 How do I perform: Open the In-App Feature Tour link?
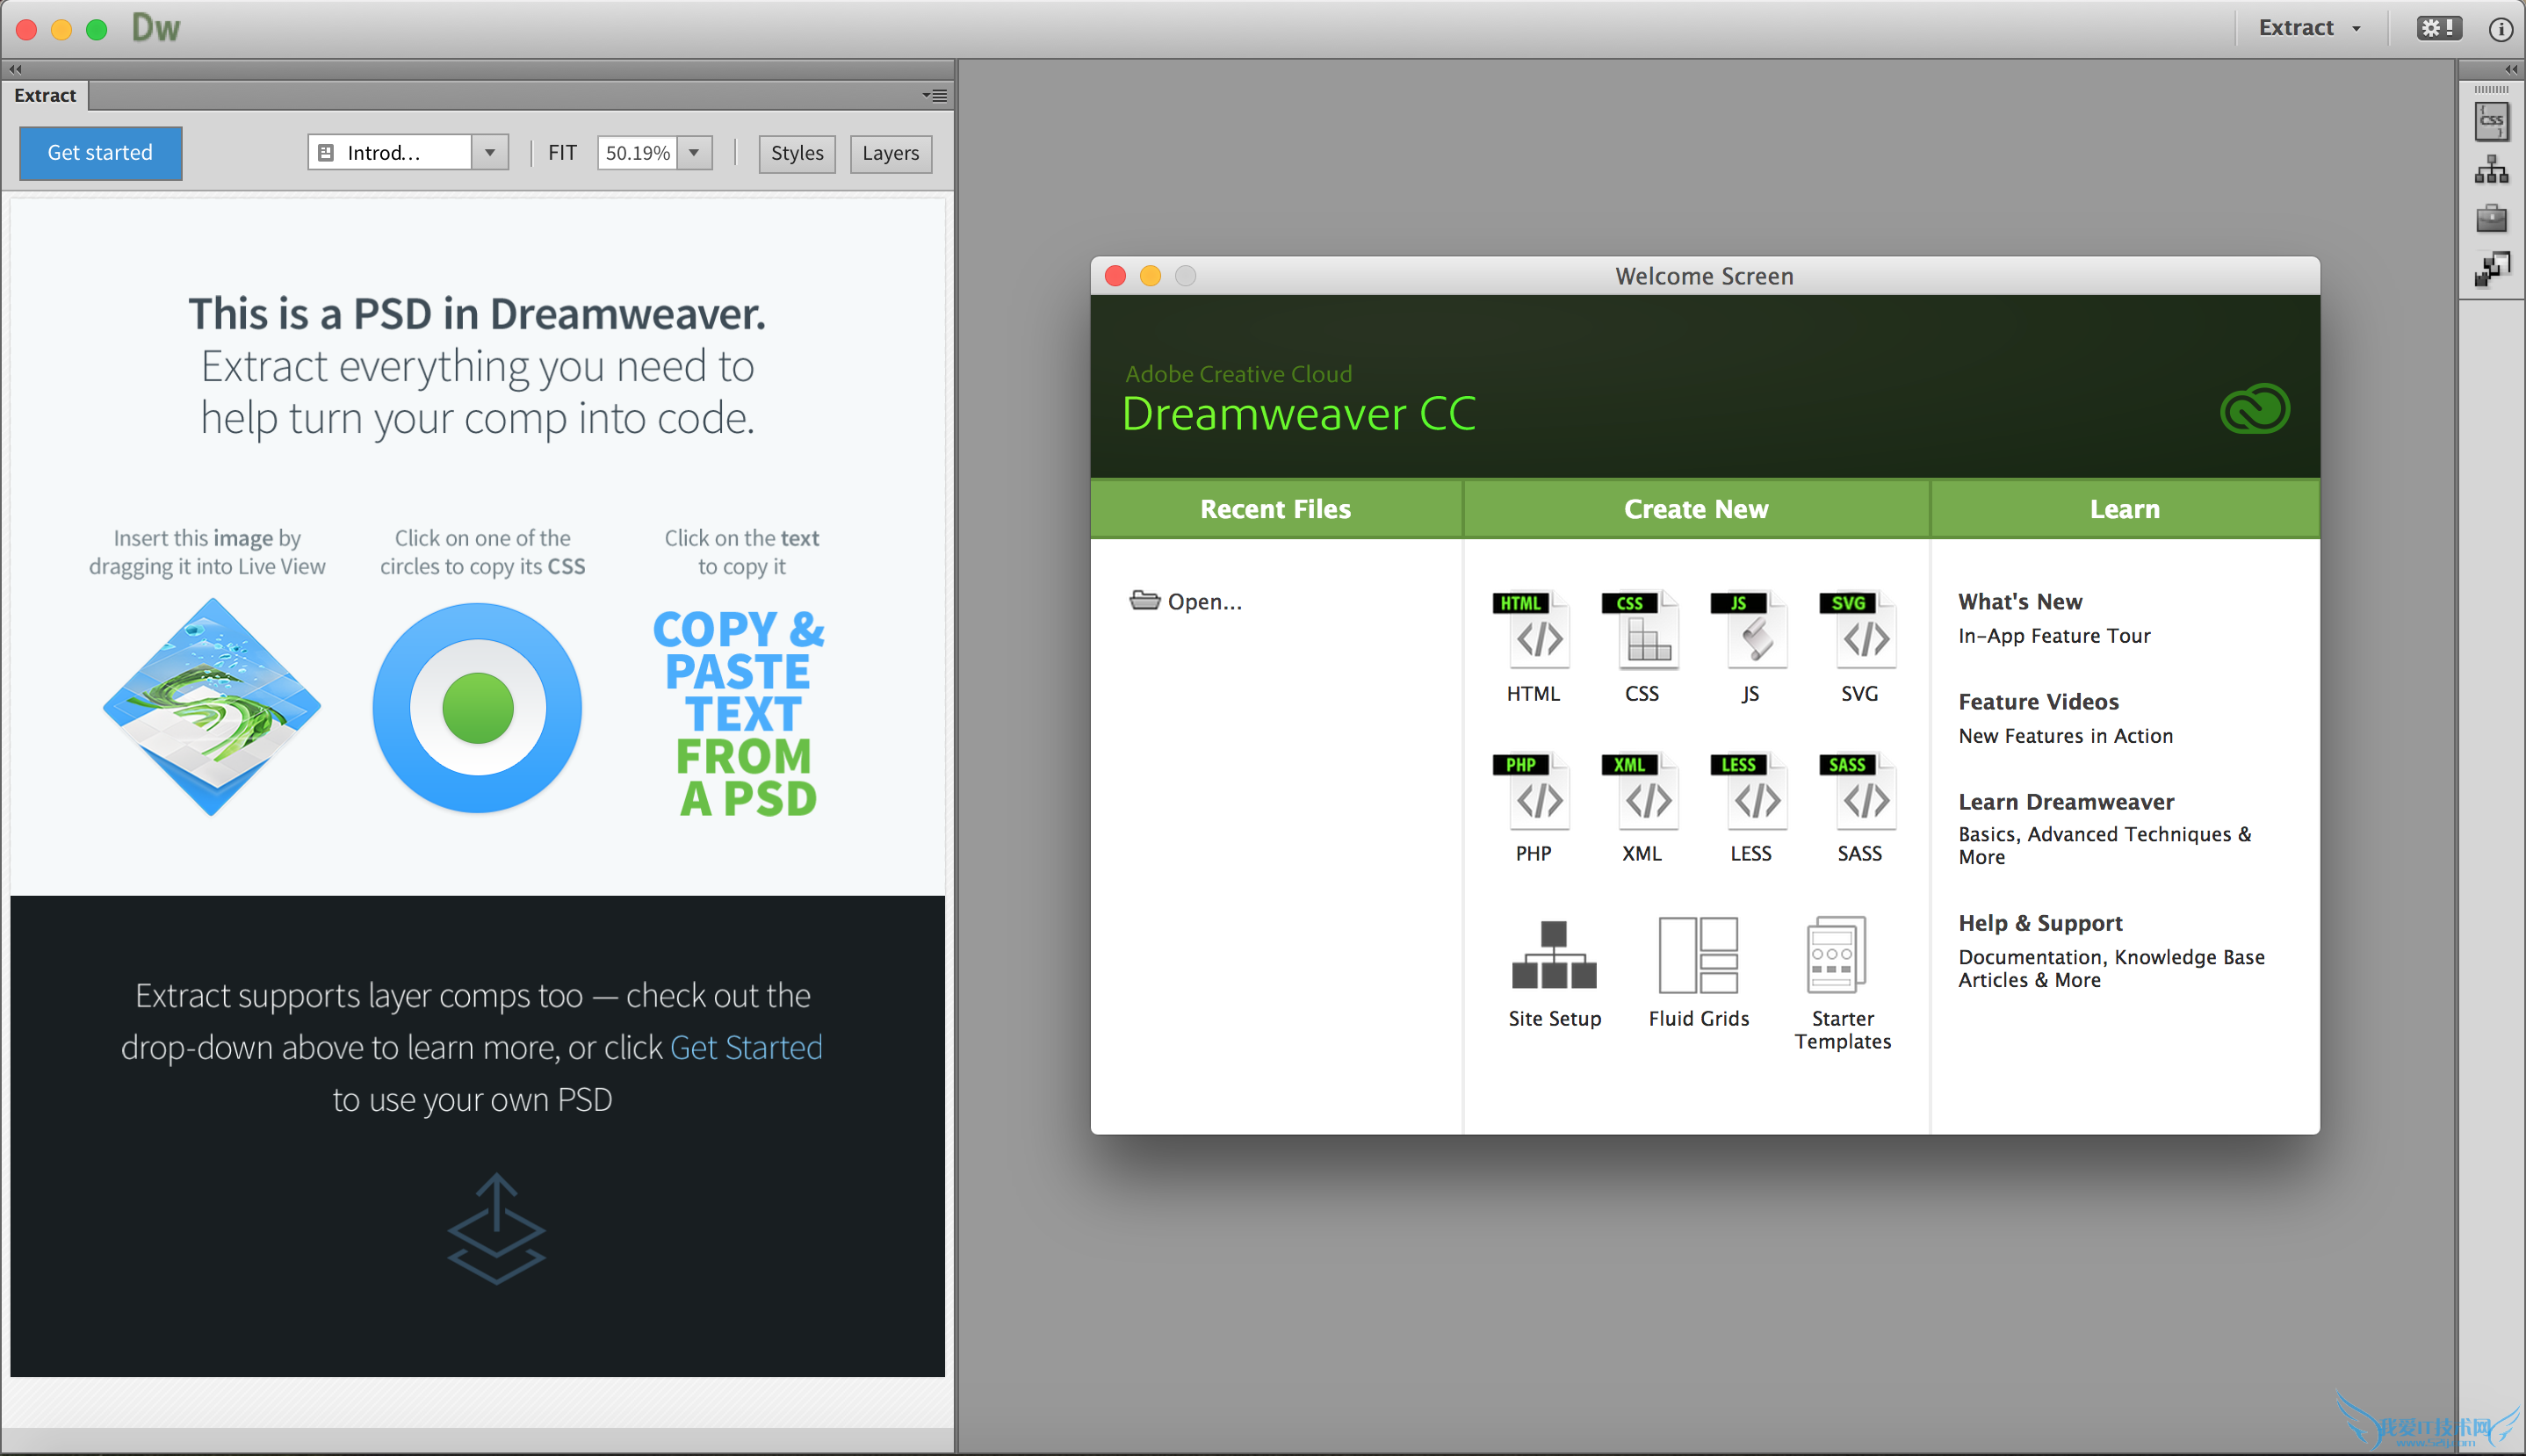pyautogui.click(x=2053, y=636)
